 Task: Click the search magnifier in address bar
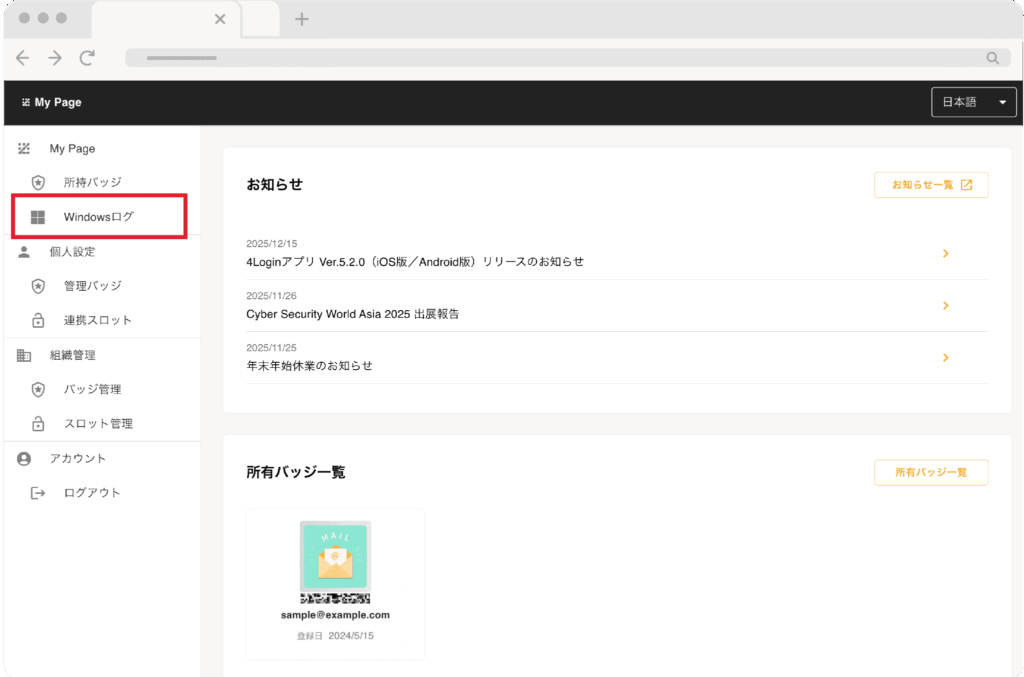(x=992, y=58)
